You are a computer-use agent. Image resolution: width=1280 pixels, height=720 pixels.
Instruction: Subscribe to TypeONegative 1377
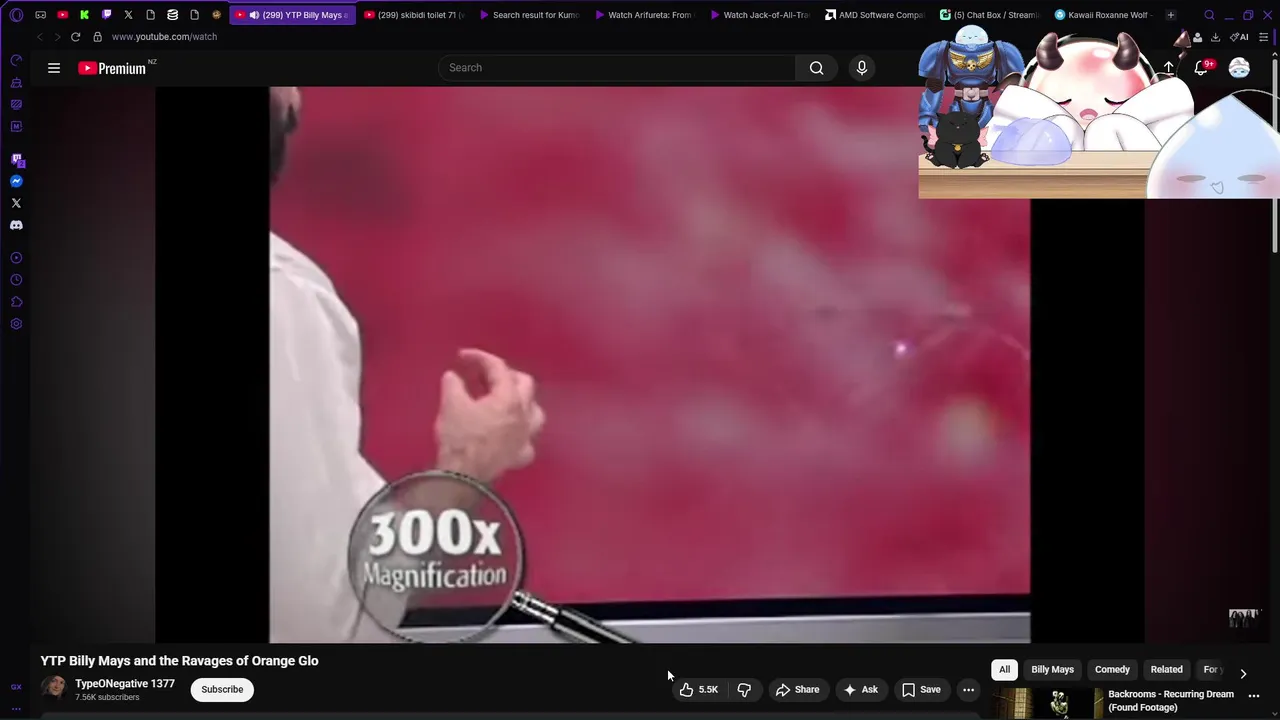click(x=222, y=689)
